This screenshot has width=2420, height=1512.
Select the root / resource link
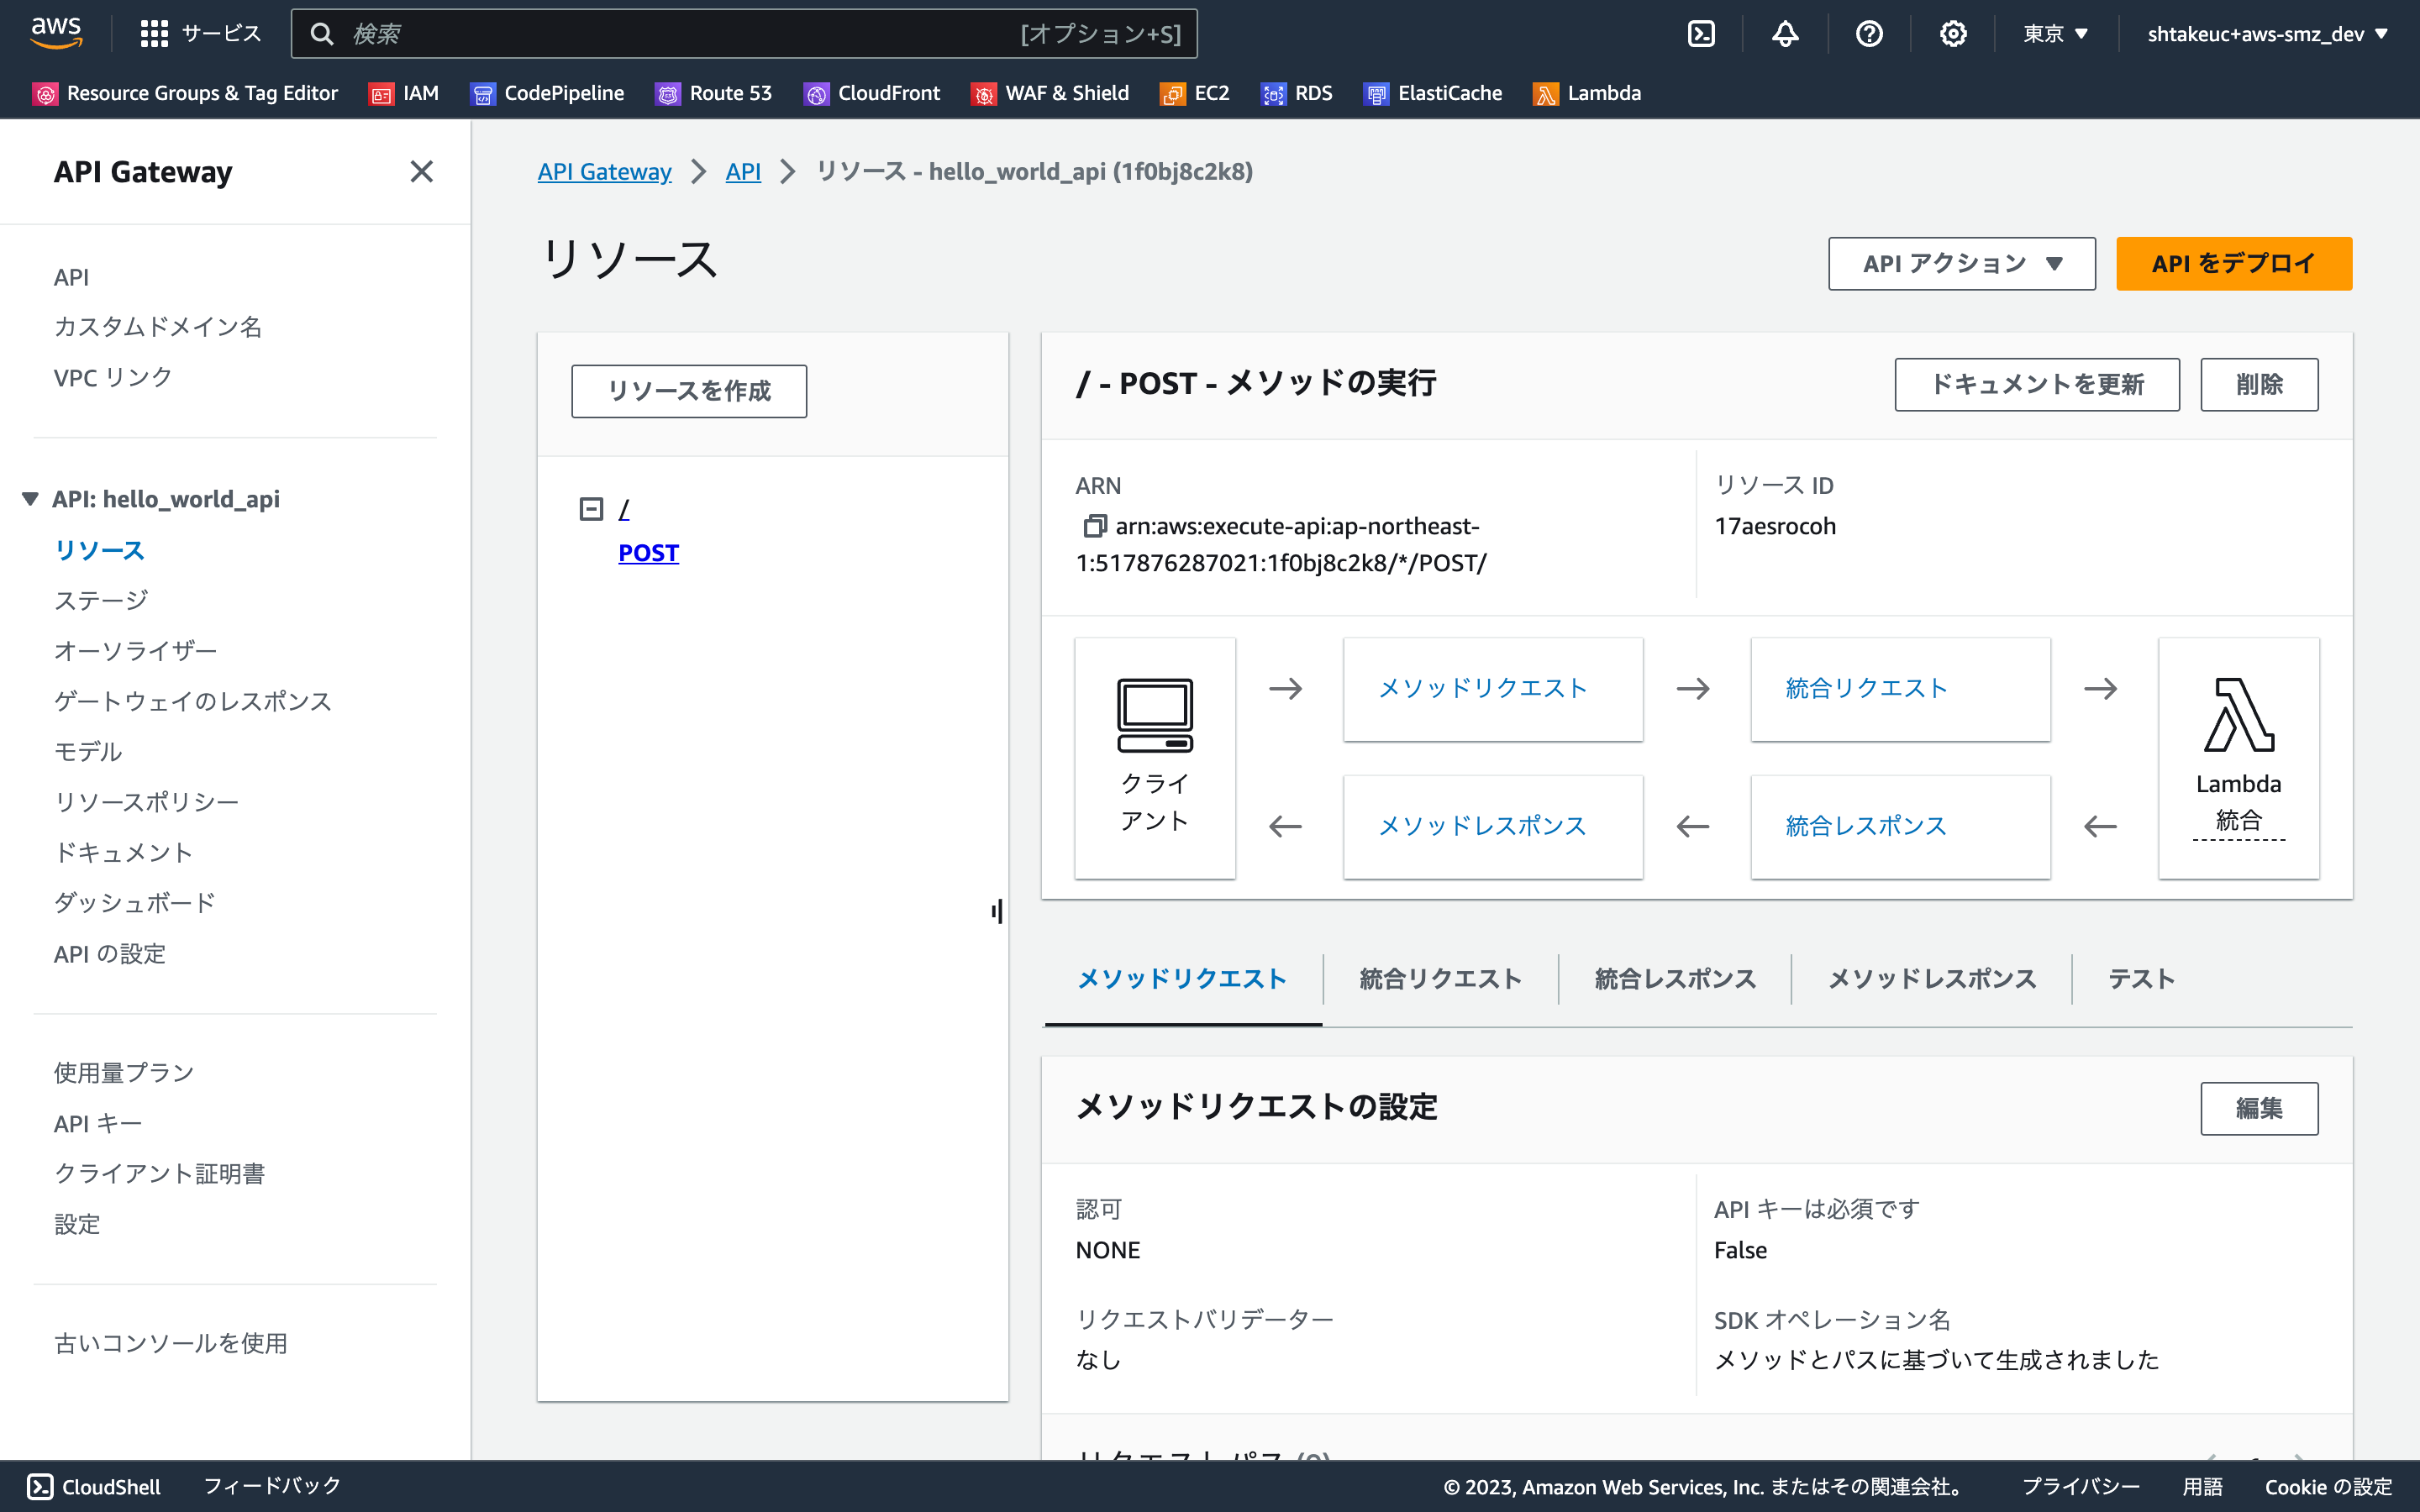(624, 509)
